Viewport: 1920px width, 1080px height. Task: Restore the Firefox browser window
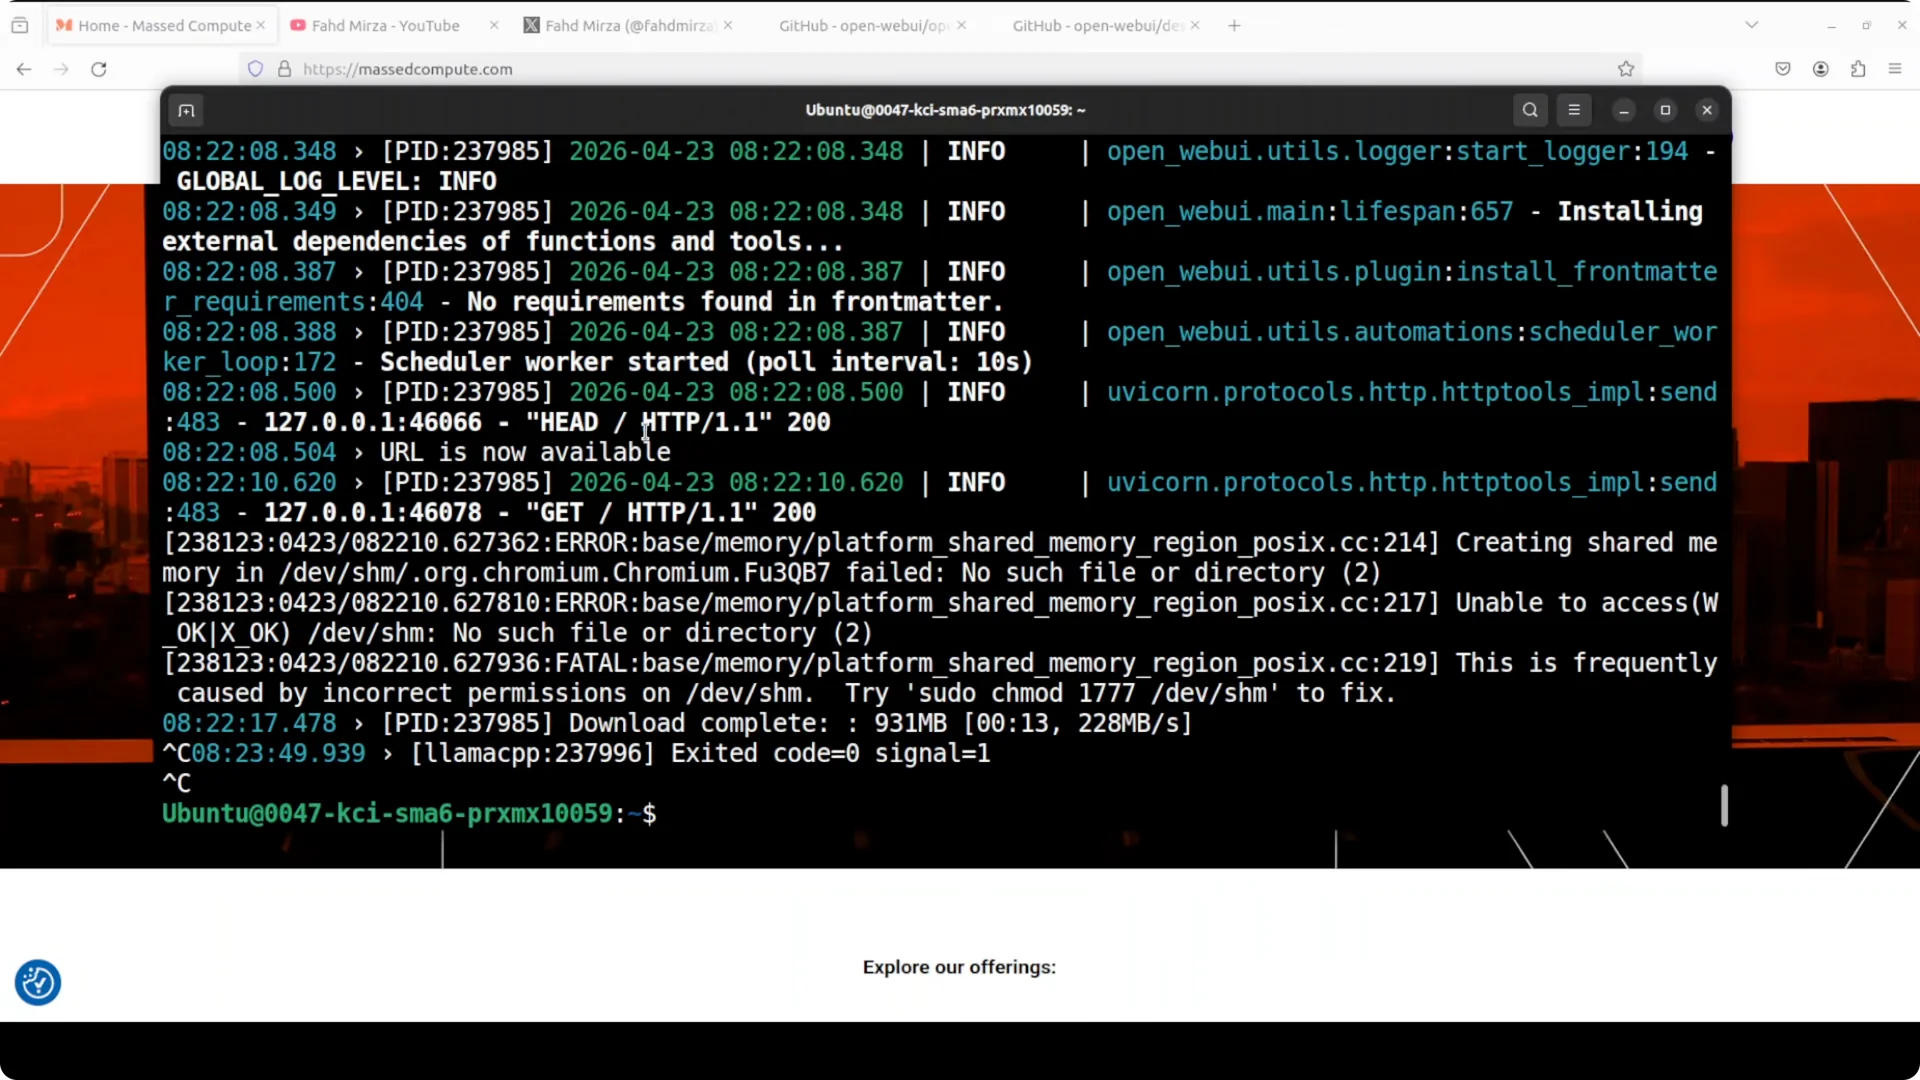click(1866, 25)
